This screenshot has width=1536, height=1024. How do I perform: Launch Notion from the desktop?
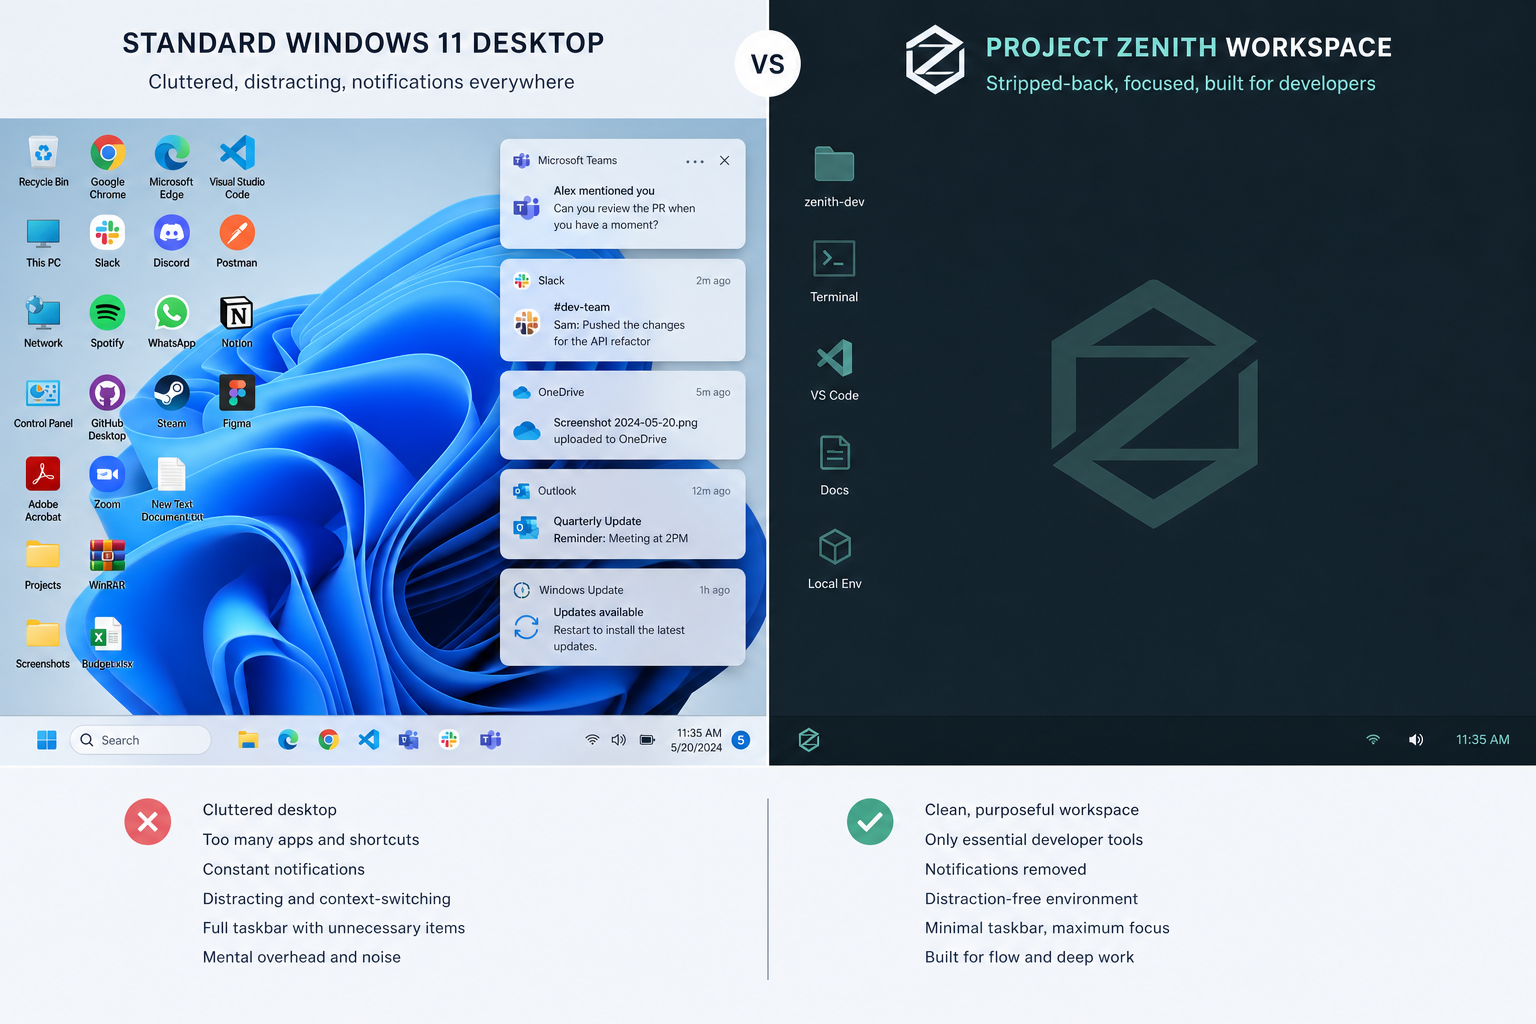[x=237, y=313]
